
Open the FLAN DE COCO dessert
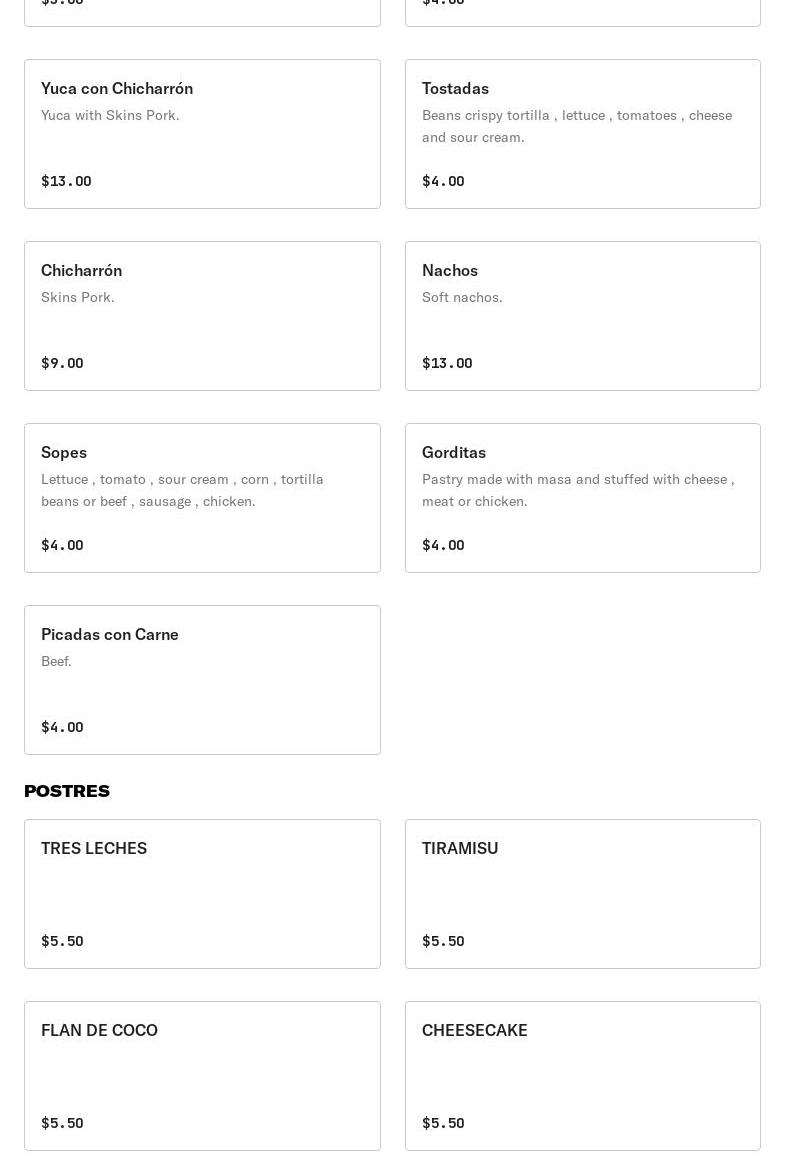(x=202, y=1076)
